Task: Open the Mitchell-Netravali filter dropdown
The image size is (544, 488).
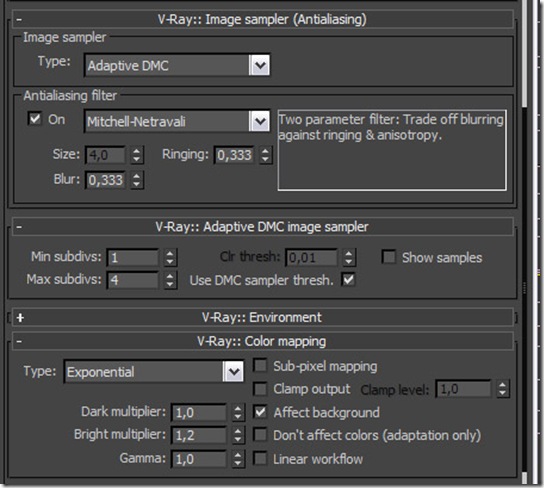Action: [177, 121]
